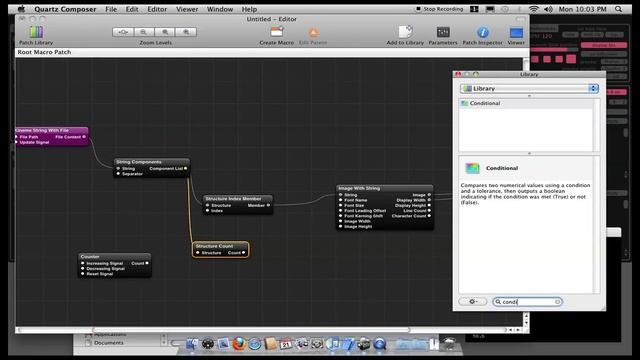This screenshot has width=640, height=360.
Task: Select the Structure Index Member patch title
Action: coord(238,199)
